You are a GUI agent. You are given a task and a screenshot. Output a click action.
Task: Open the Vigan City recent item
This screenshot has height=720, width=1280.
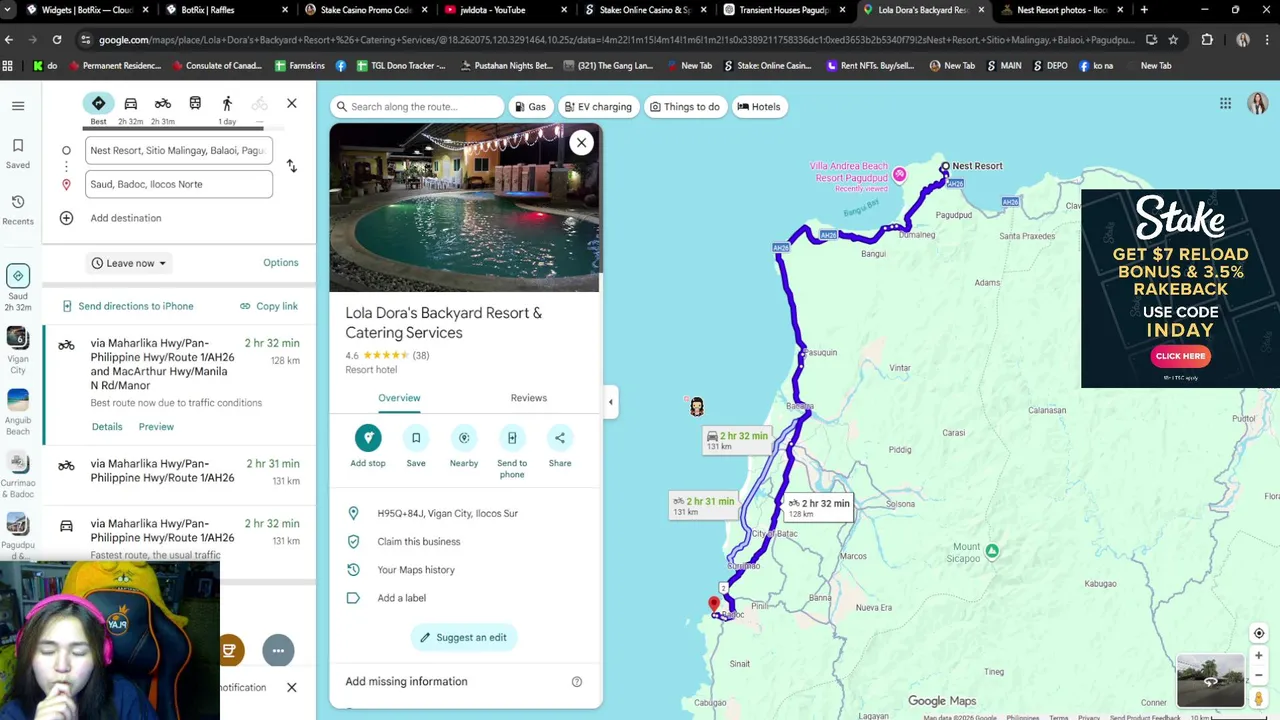(x=18, y=351)
